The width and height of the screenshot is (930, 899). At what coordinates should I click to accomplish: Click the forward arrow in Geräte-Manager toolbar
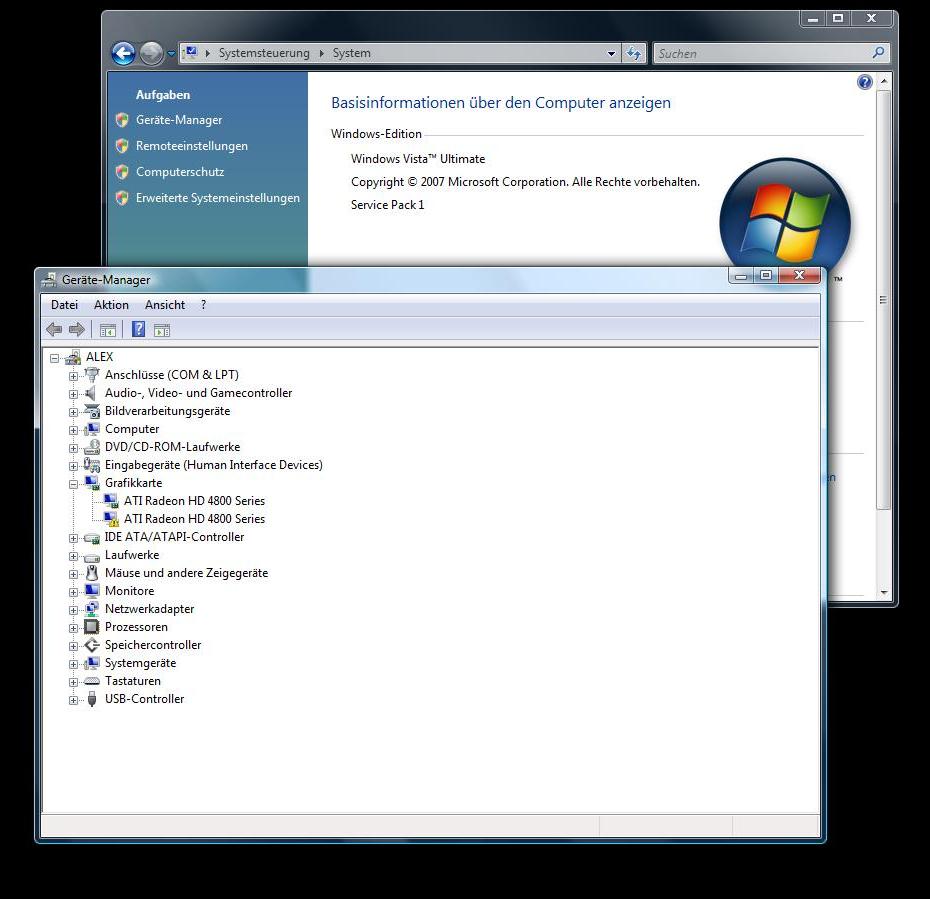(77, 330)
